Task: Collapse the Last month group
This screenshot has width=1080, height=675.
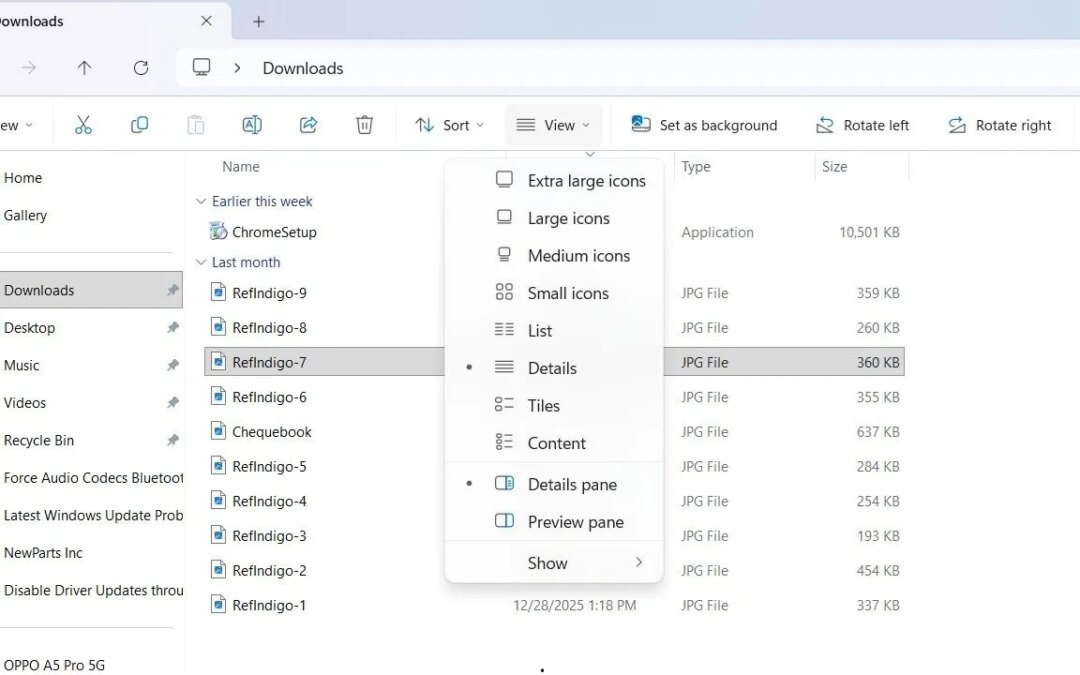Action: [201, 262]
